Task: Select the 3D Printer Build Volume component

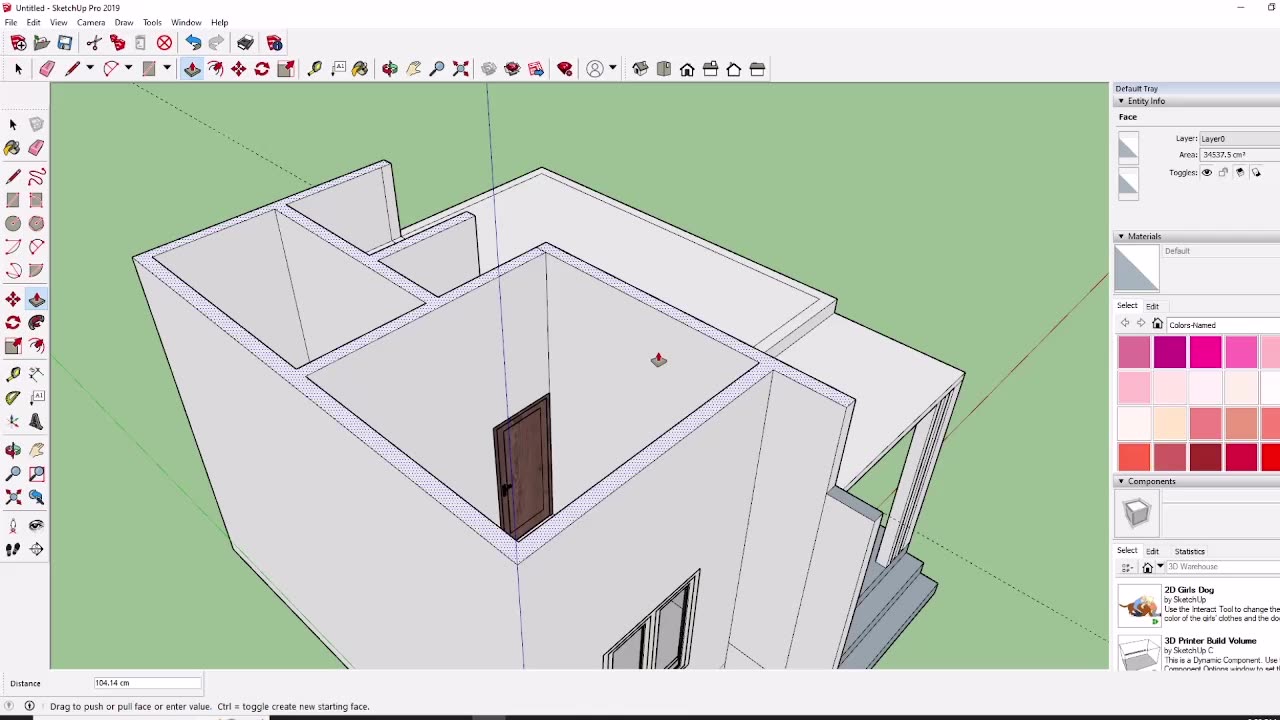Action: pyautogui.click(x=1198, y=653)
